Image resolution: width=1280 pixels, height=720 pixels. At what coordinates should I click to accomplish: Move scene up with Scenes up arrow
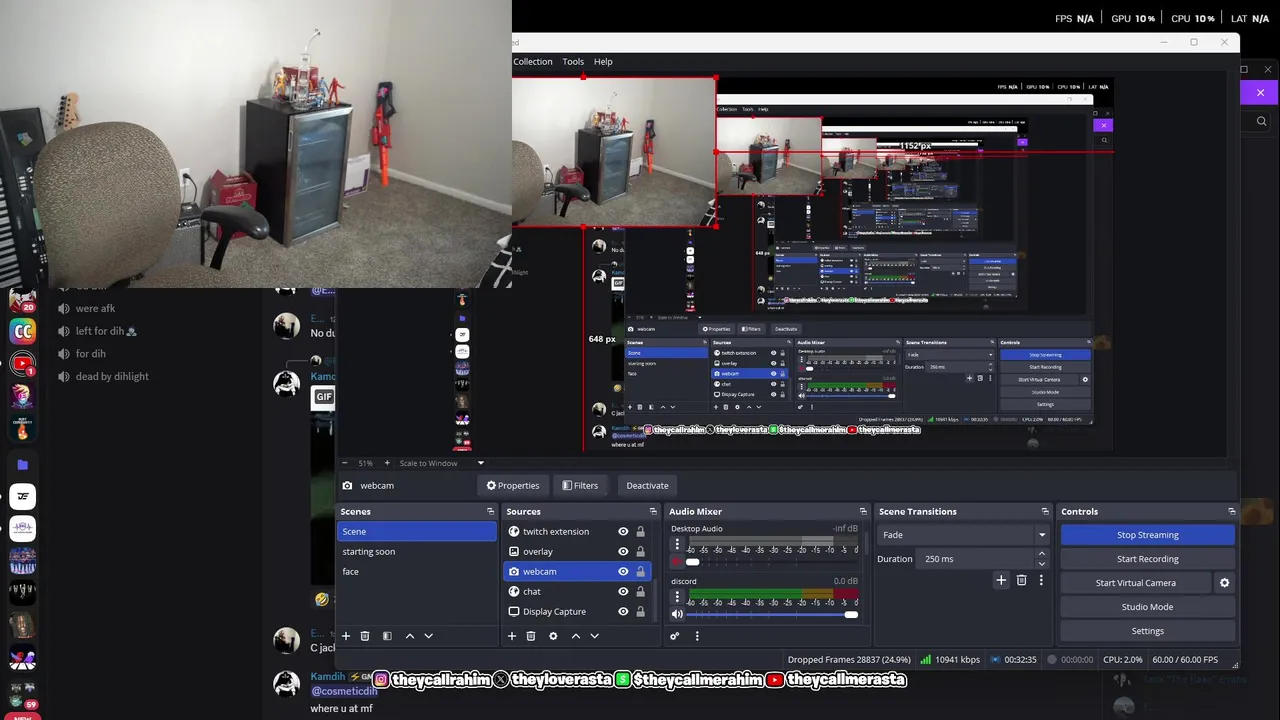point(410,636)
